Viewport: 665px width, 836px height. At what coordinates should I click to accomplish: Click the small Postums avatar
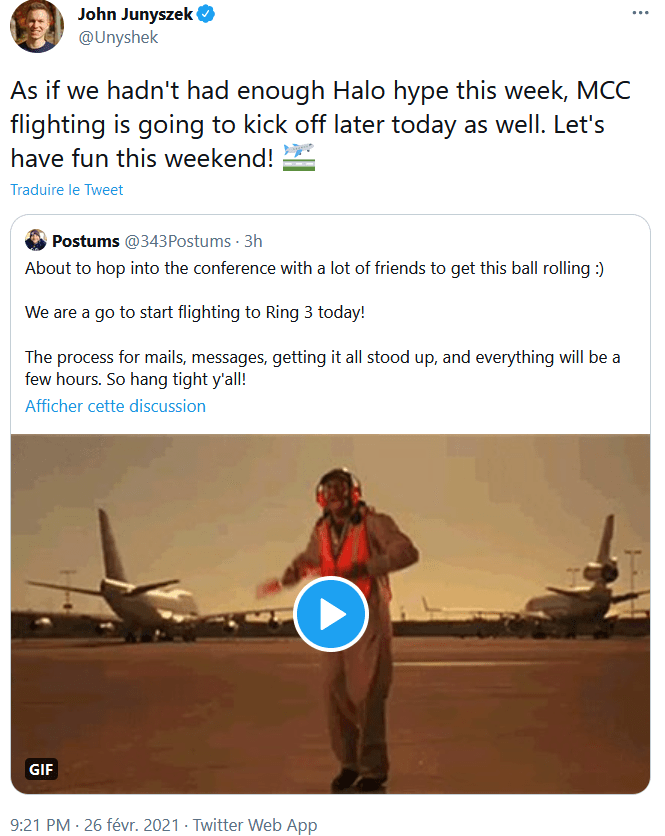[x=36, y=241]
